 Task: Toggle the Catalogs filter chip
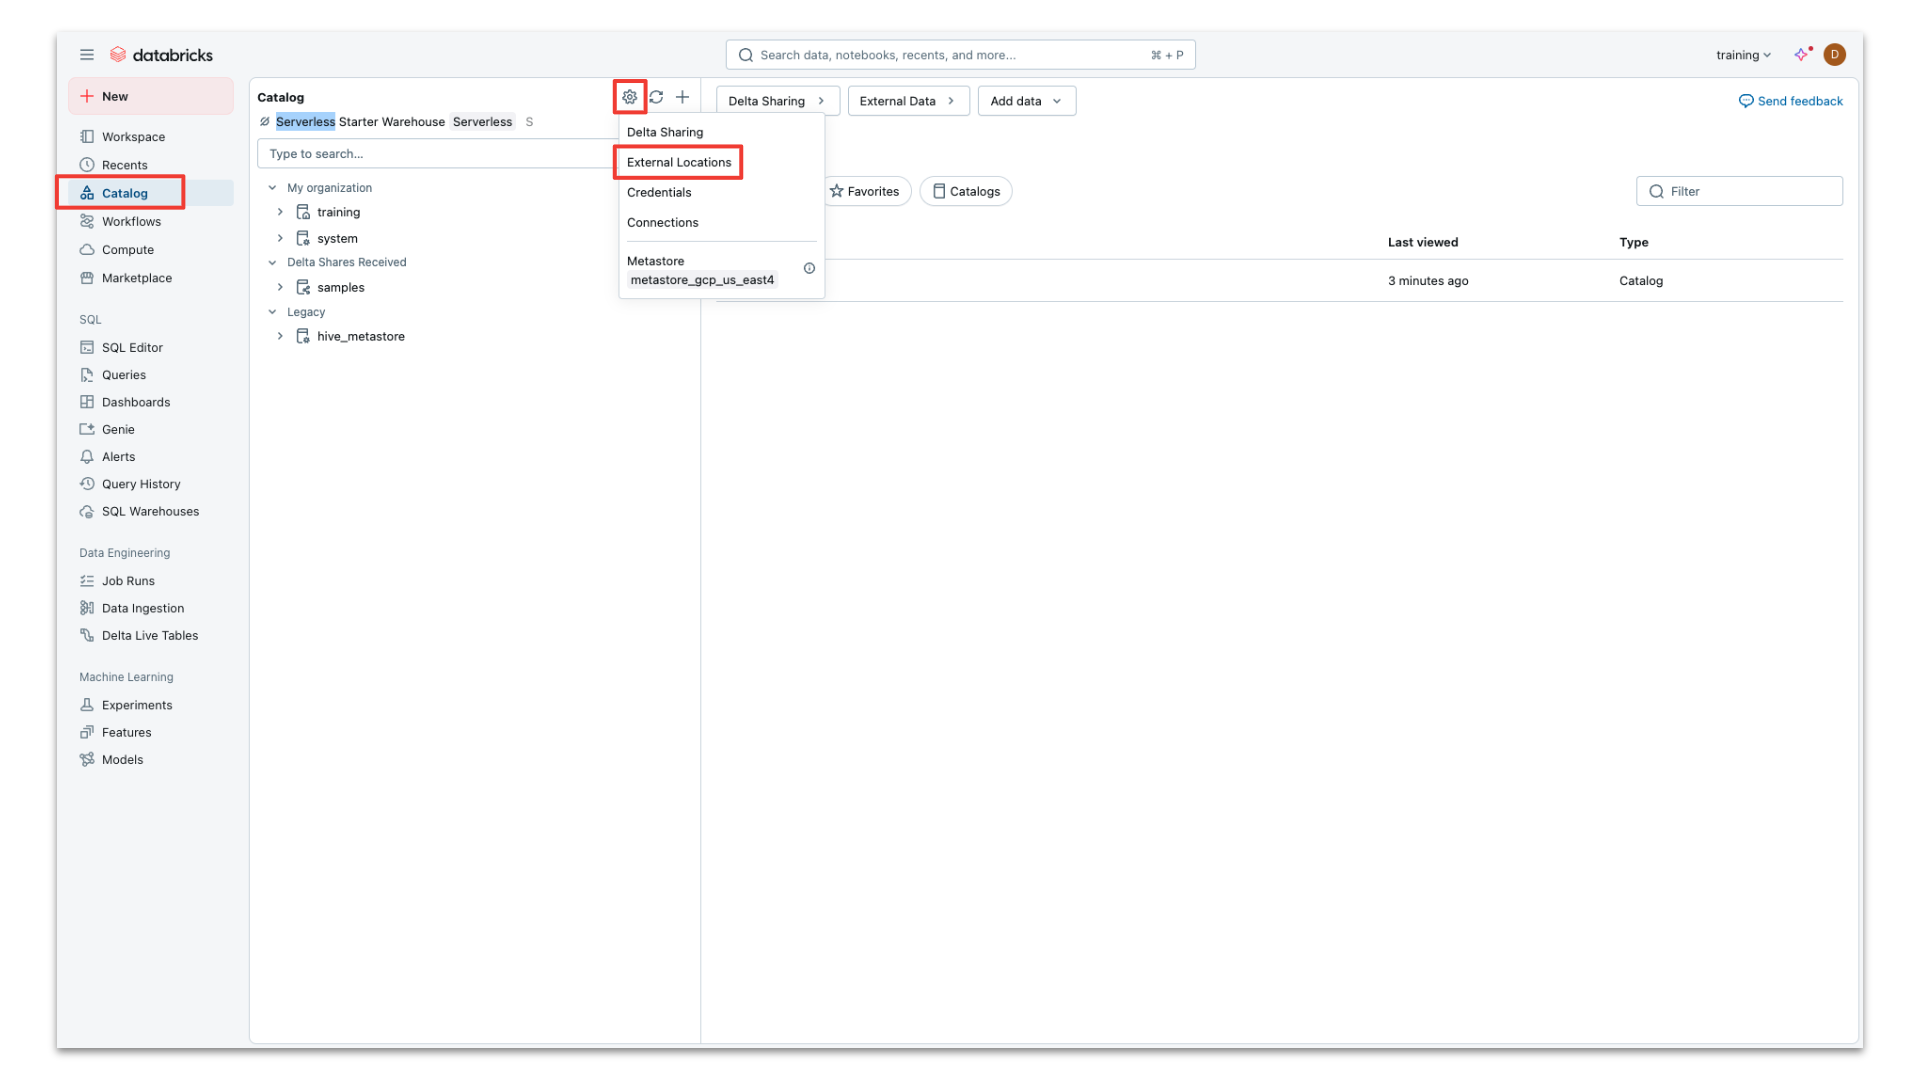[966, 192]
